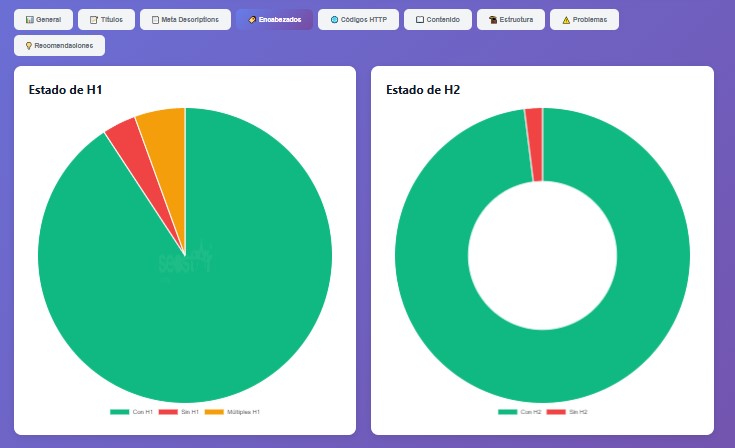The height and width of the screenshot is (448, 735).
Task: Click the screen icon on Contenido tab
Action: click(420, 20)
